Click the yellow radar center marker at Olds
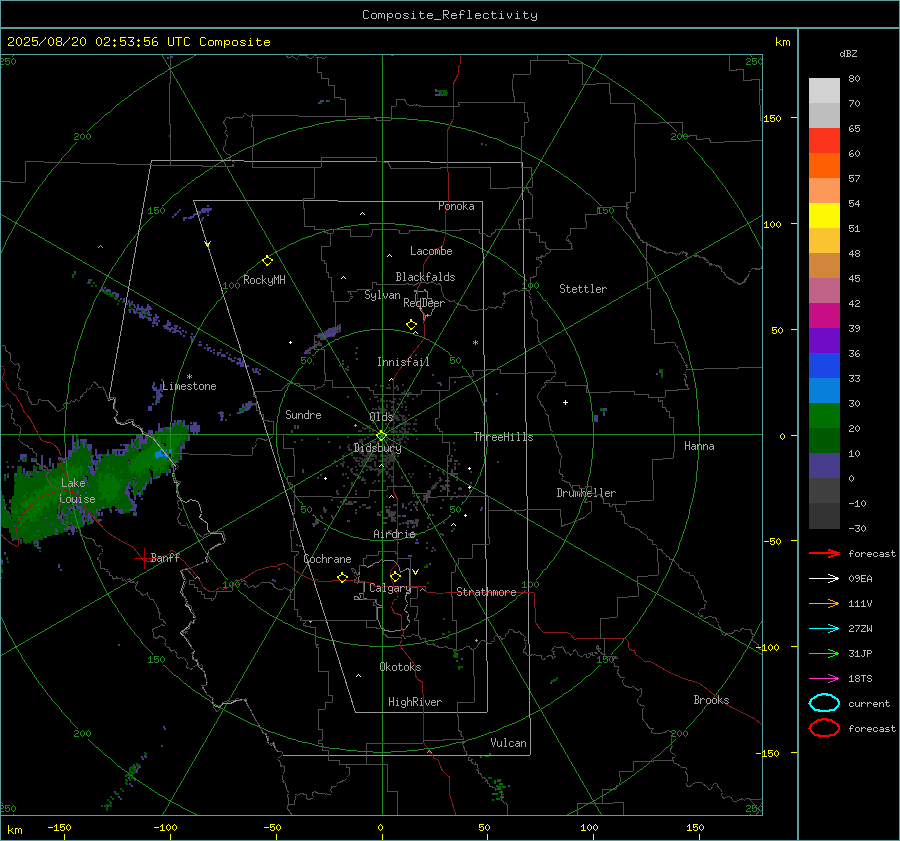The width and height of the screenshot is (900, 841). 381,435
